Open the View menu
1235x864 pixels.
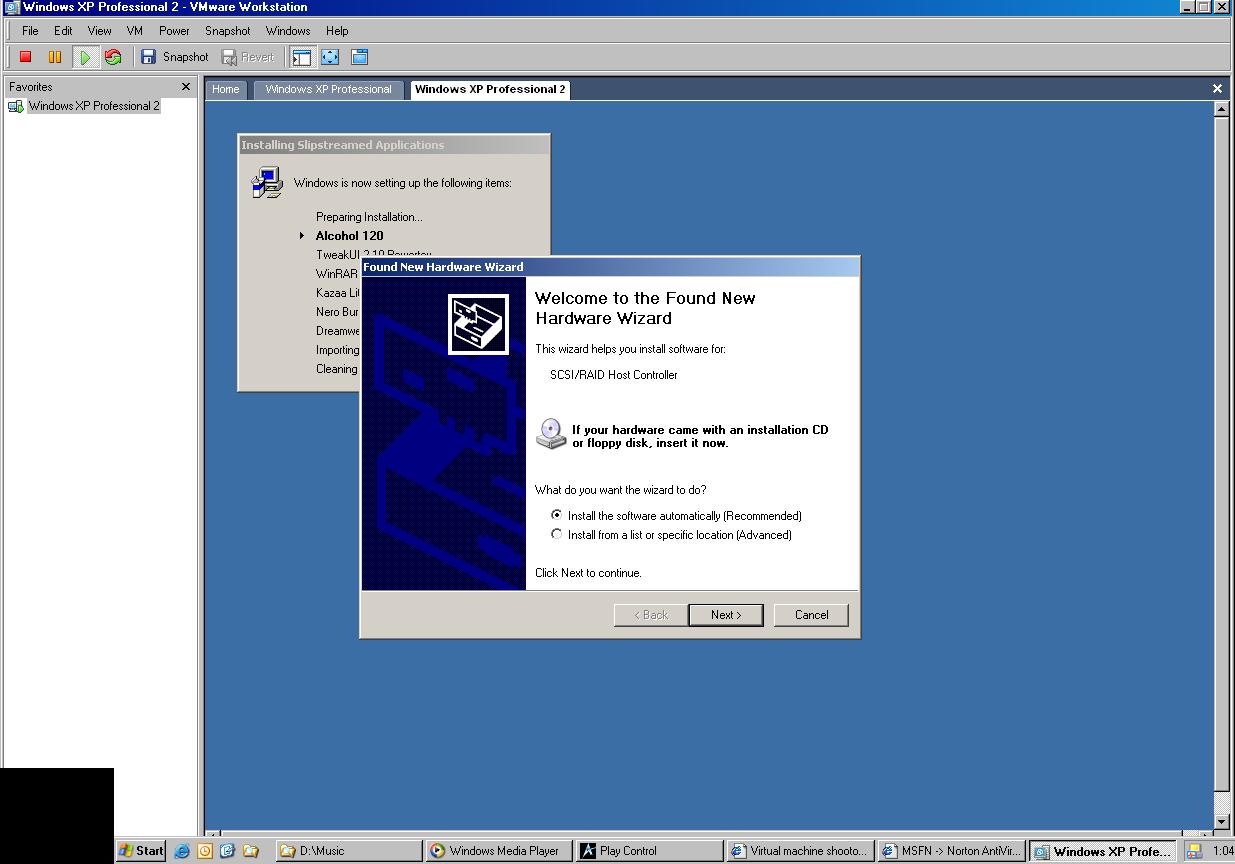click(100, 31)
